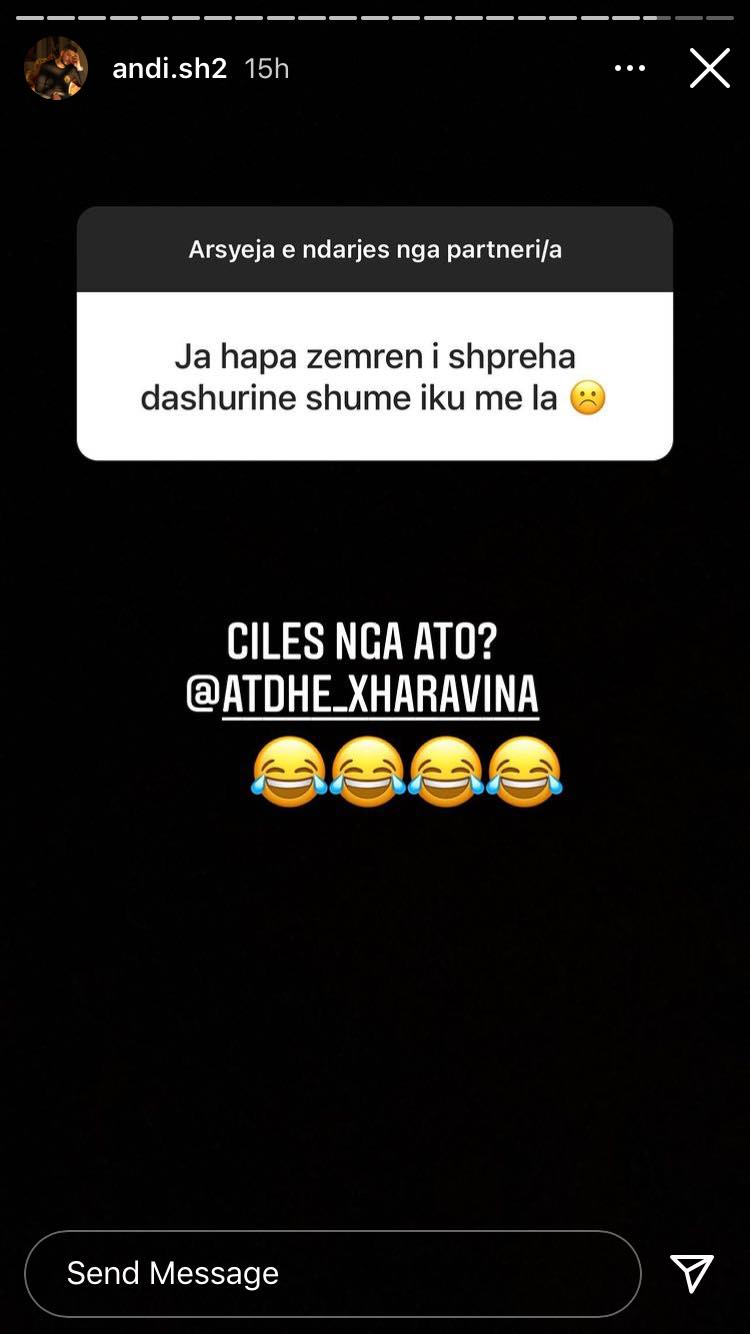Image resolution: width=750 pixels, height=1334 pixels.
Task: Tap the first laughing-crying emoji
Action: pos(288,772)
